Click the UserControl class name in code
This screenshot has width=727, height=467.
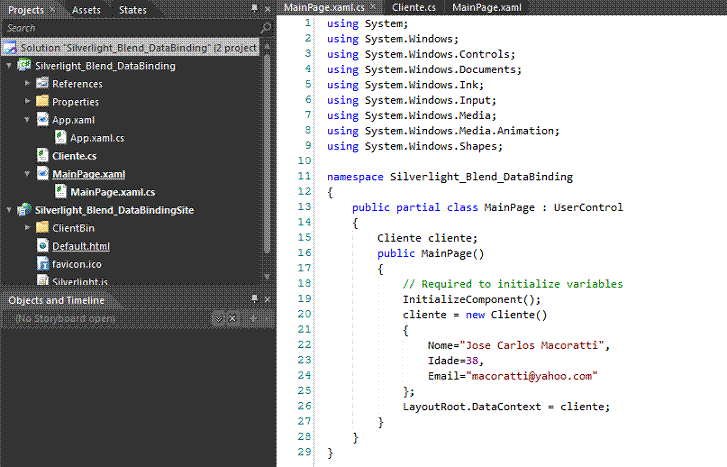tap(588, 207)
